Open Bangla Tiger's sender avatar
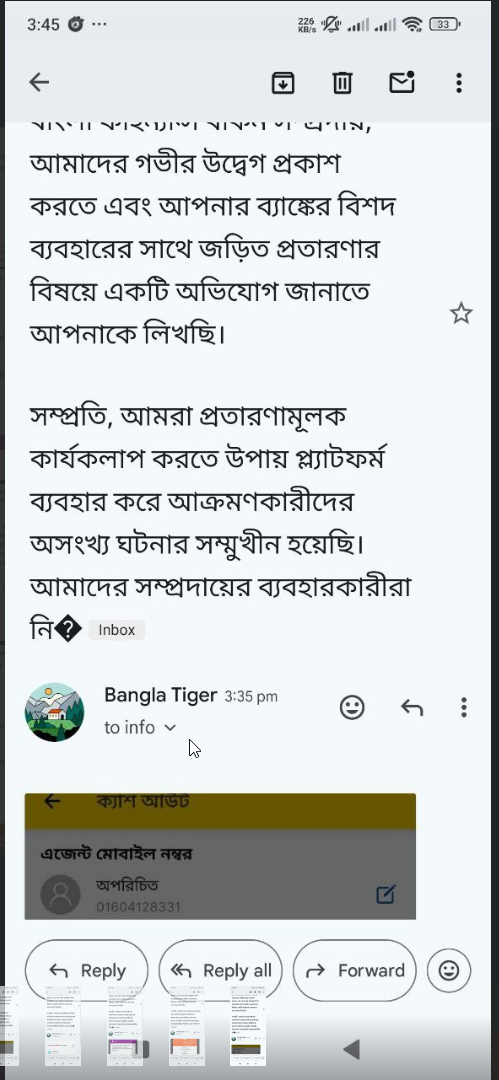The width and height of the screenshot is (499, 1080). 54,712
